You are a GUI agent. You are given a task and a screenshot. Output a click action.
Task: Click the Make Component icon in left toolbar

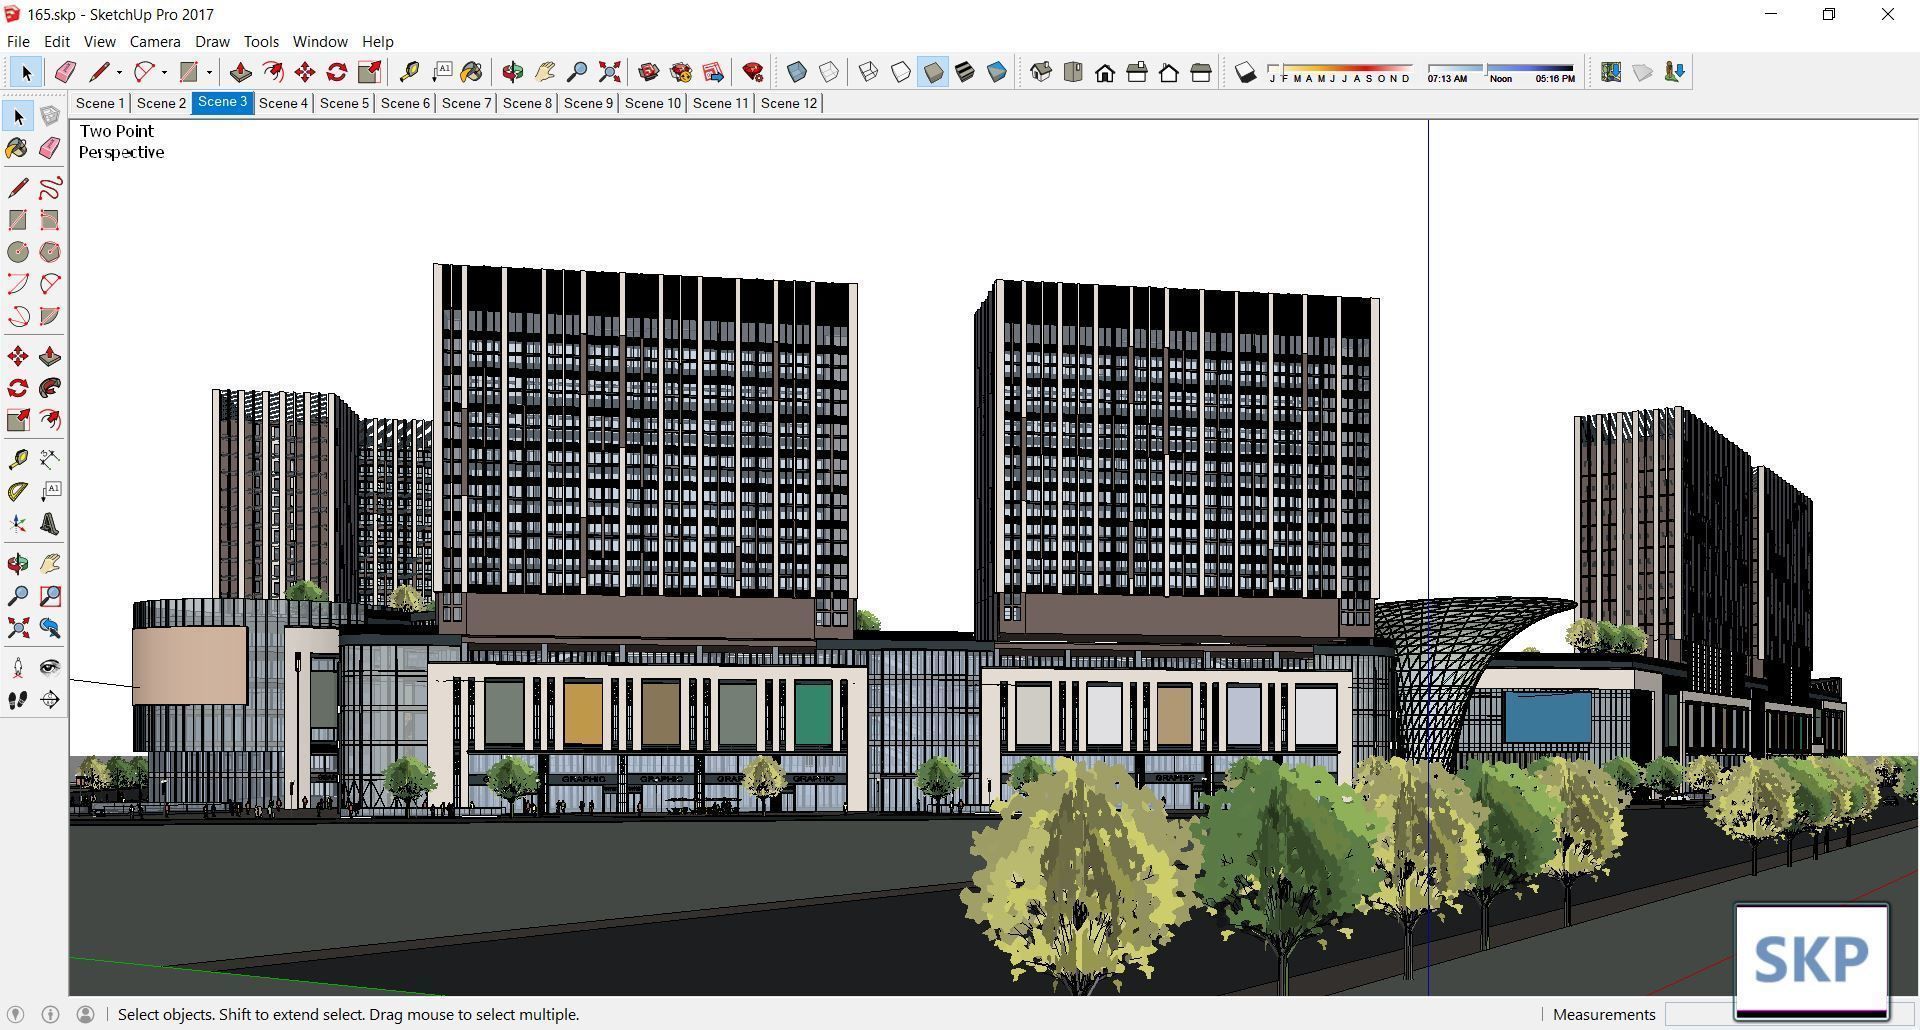pyautogui.click(x=50, y=116)
